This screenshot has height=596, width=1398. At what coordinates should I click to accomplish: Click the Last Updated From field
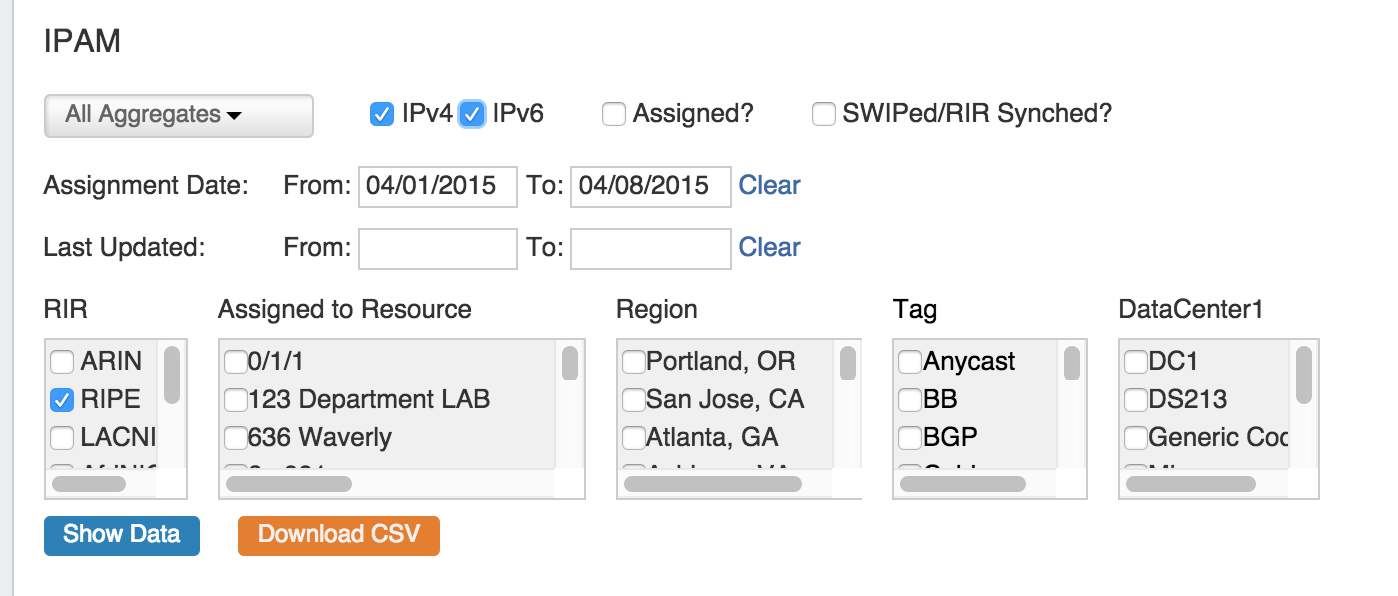point(437,248)
